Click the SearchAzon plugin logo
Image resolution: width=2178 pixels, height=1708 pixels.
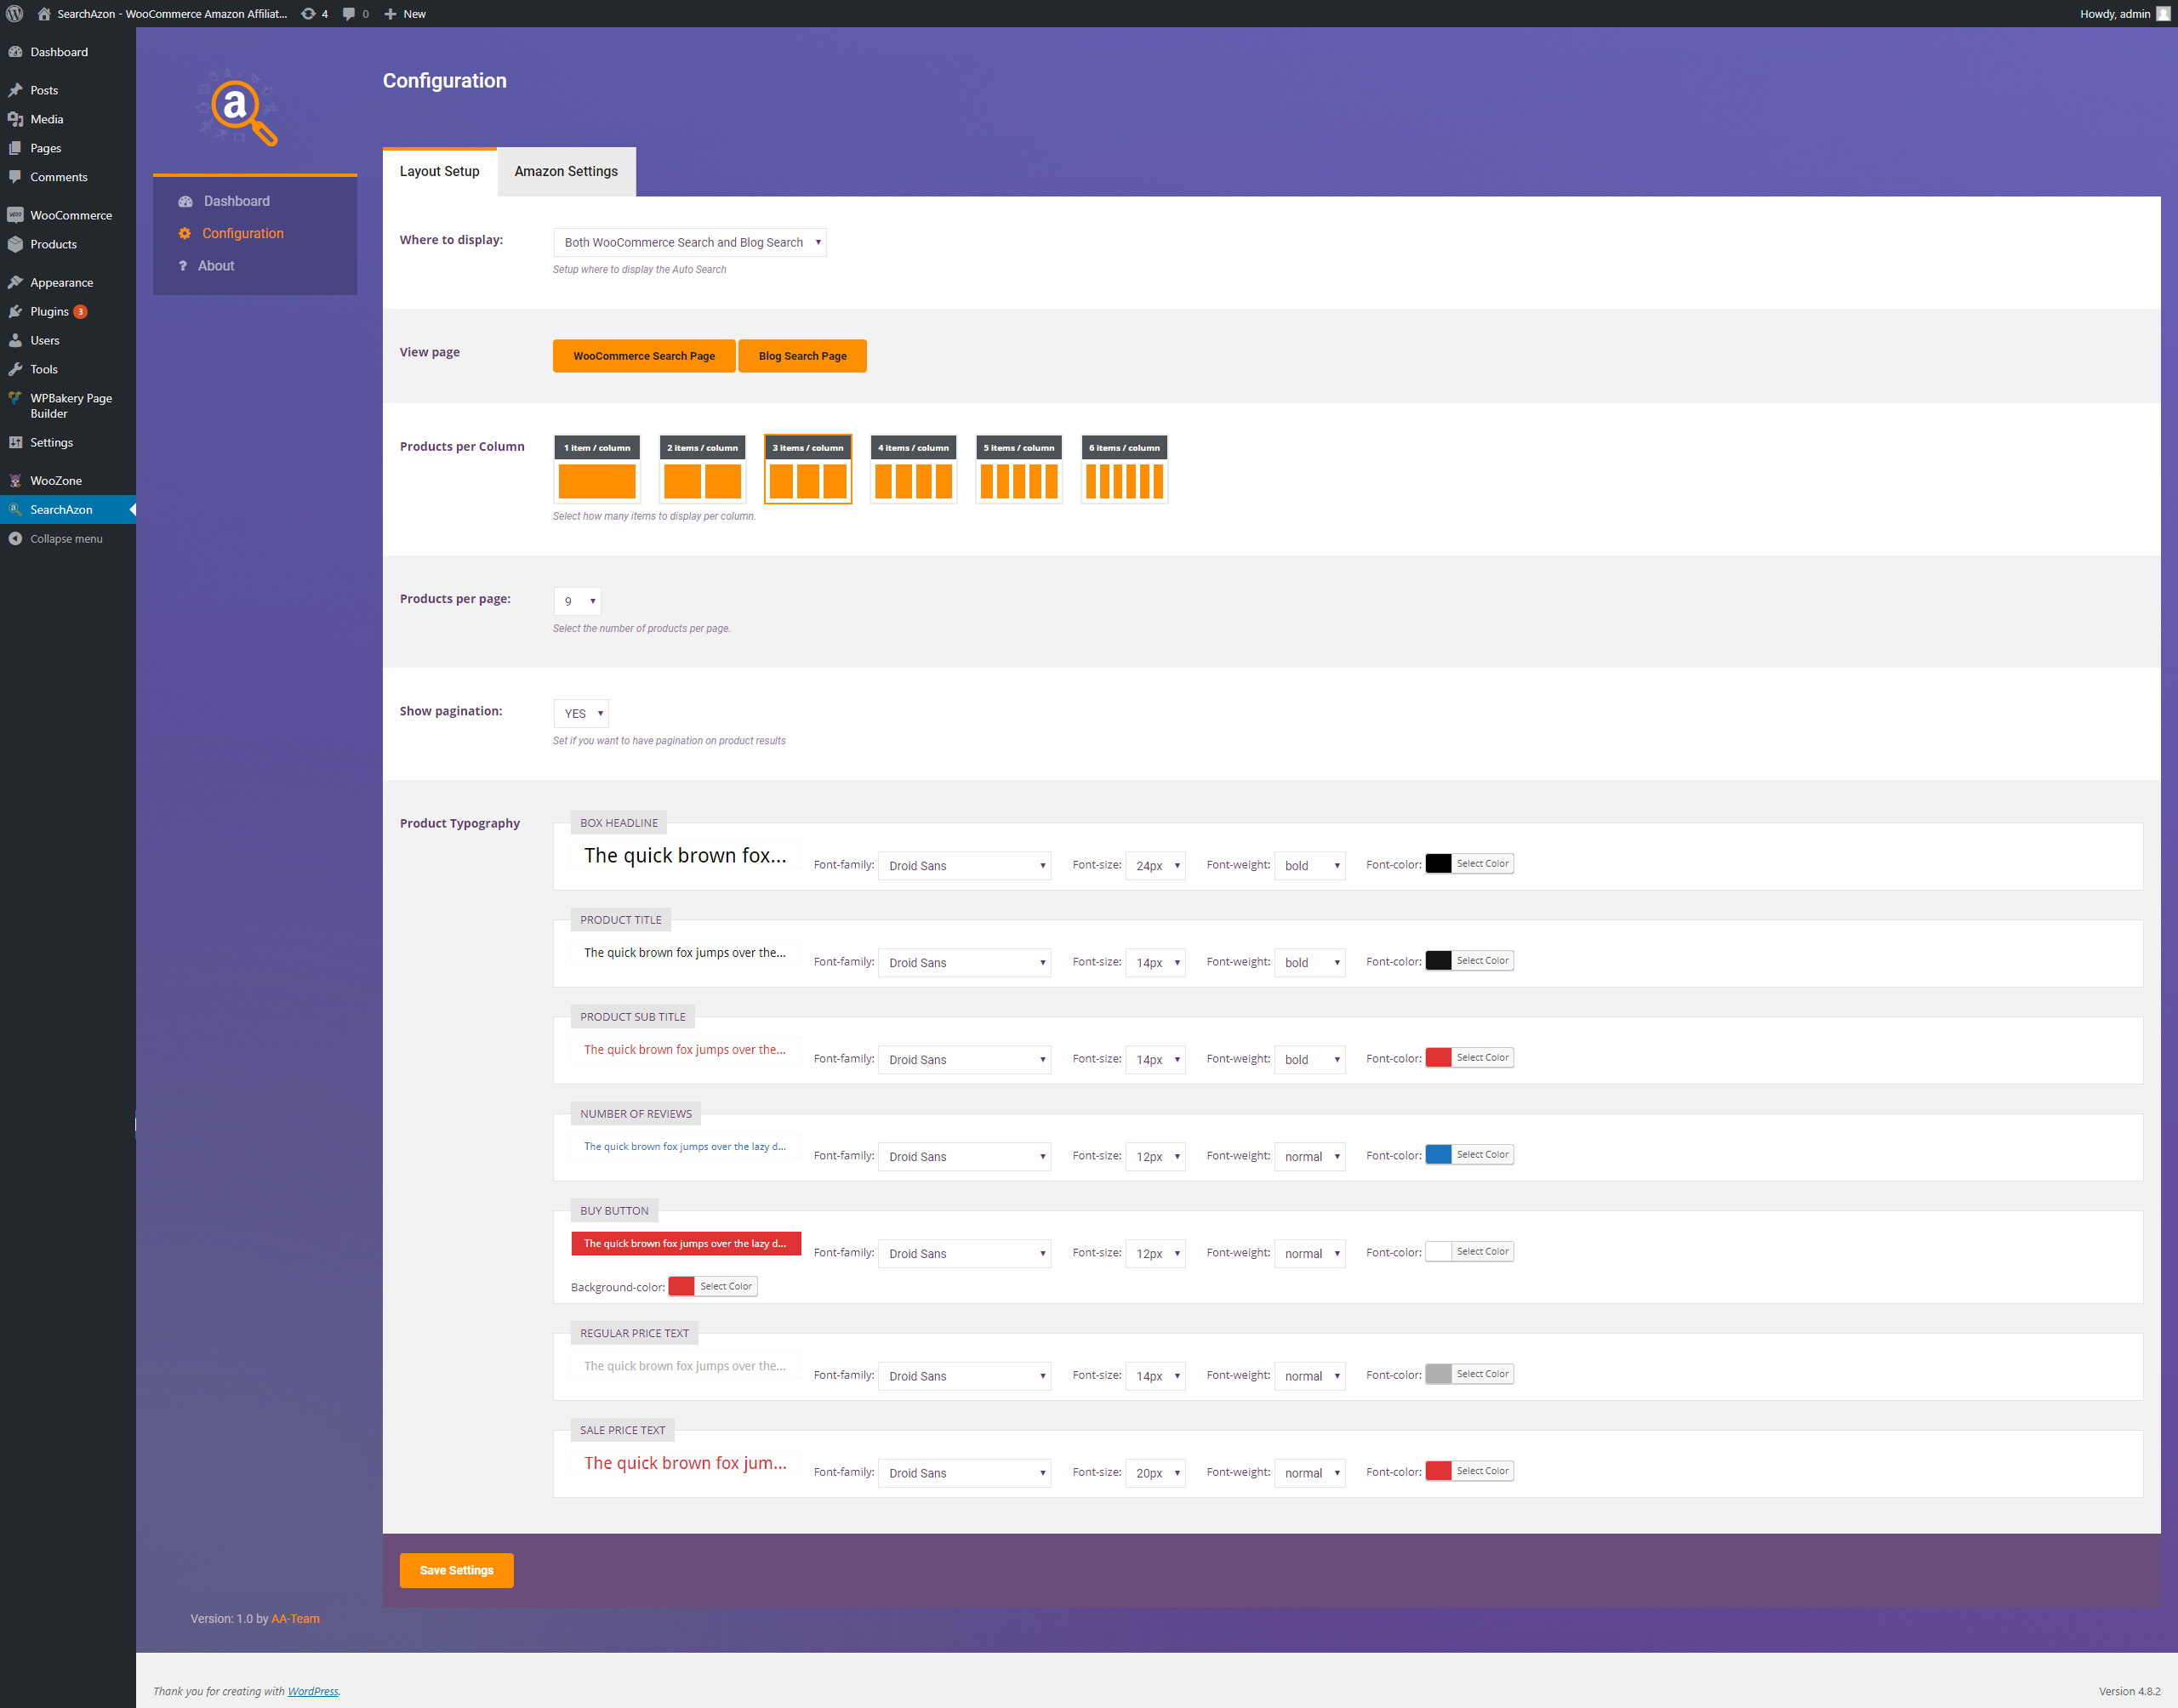click(239, 107)
